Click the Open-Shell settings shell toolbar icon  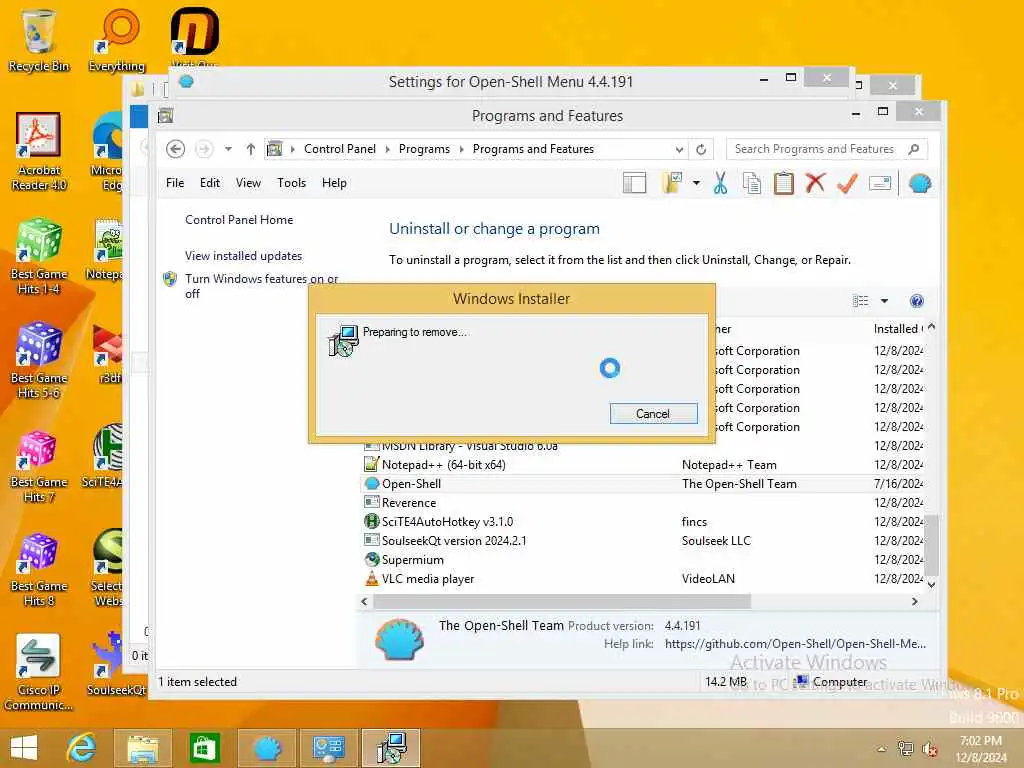tap(920, 184)
